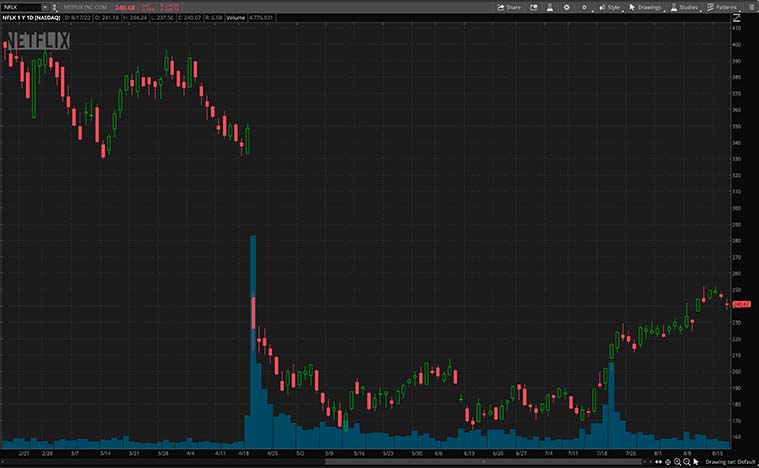Open the Patterns menu

(722, 7)
